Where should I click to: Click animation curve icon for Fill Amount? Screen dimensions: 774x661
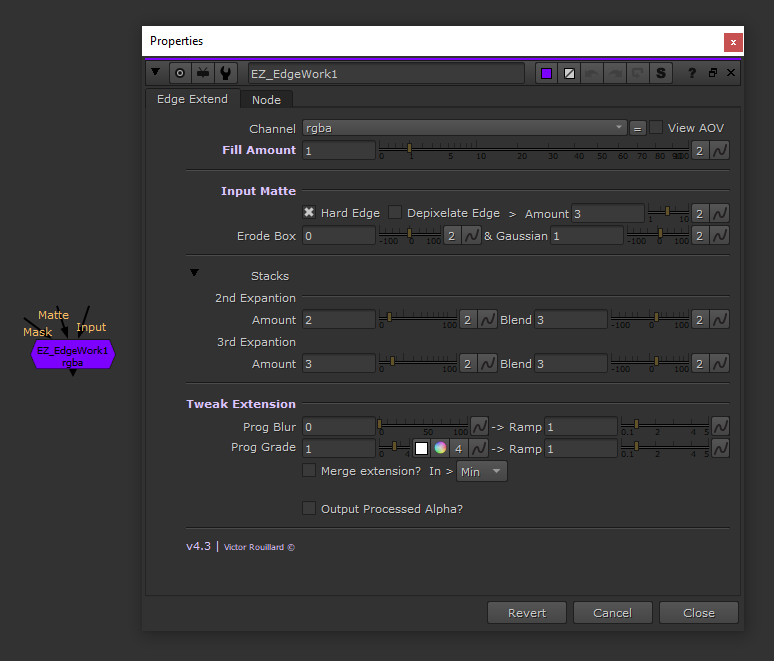coord(720,150)
